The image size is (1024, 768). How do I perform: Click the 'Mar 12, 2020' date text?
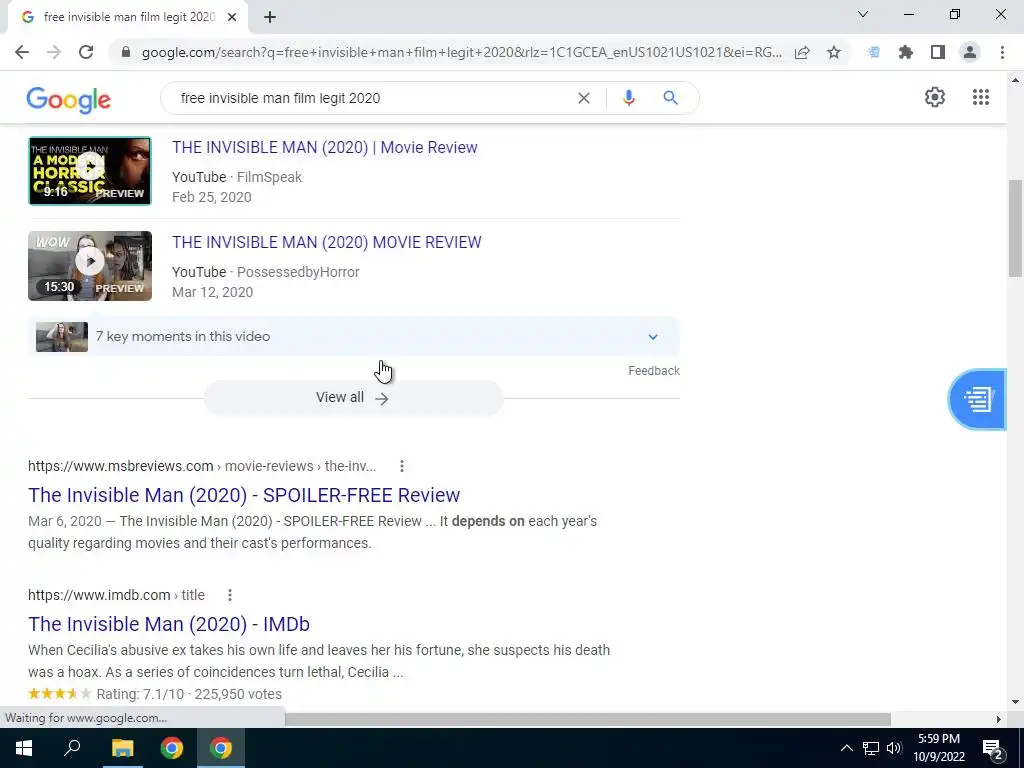(212, 292)
